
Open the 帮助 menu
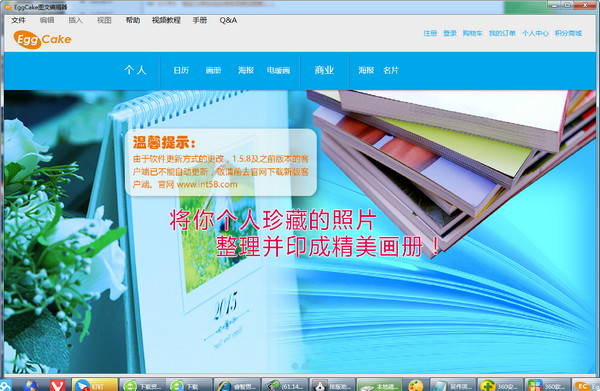point(133,20)
